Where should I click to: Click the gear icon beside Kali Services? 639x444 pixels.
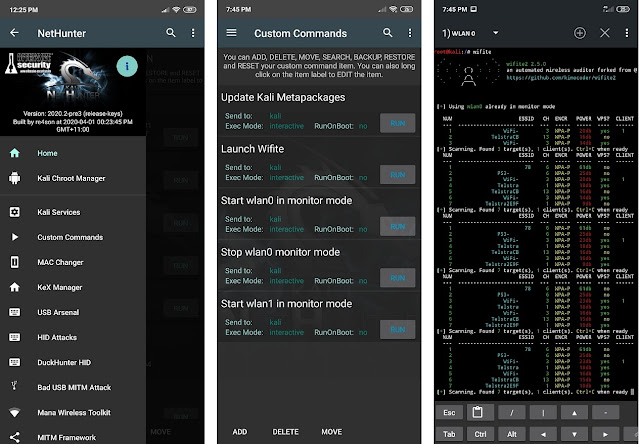[x=15, y=212]
